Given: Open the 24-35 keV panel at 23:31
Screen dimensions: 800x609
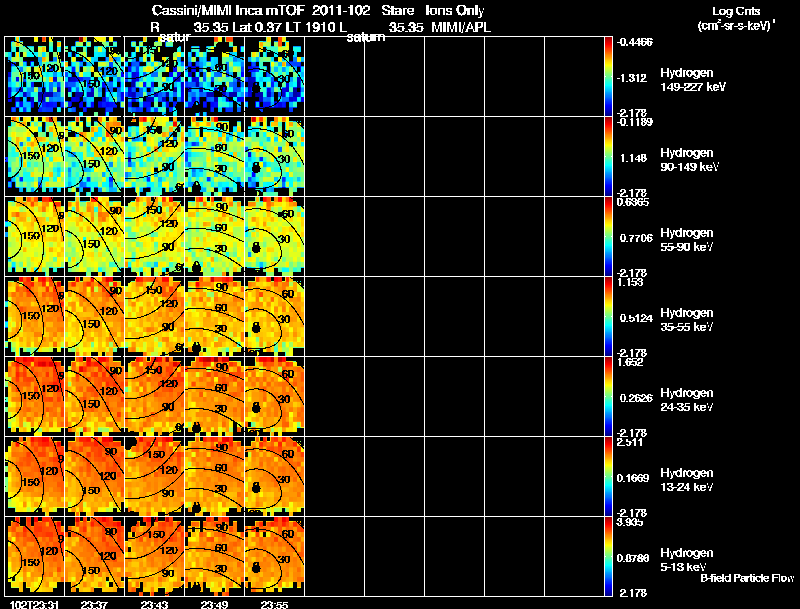Looking at the screenshot, I should click(35, 396).
